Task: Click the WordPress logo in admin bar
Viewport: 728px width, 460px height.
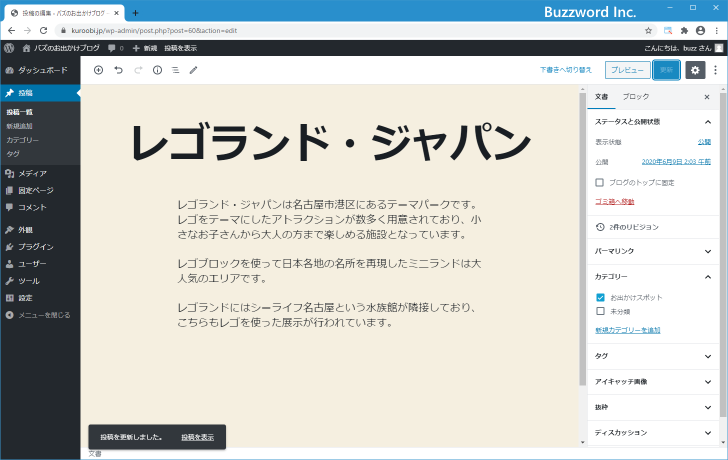Action: (x=9, y=48)
